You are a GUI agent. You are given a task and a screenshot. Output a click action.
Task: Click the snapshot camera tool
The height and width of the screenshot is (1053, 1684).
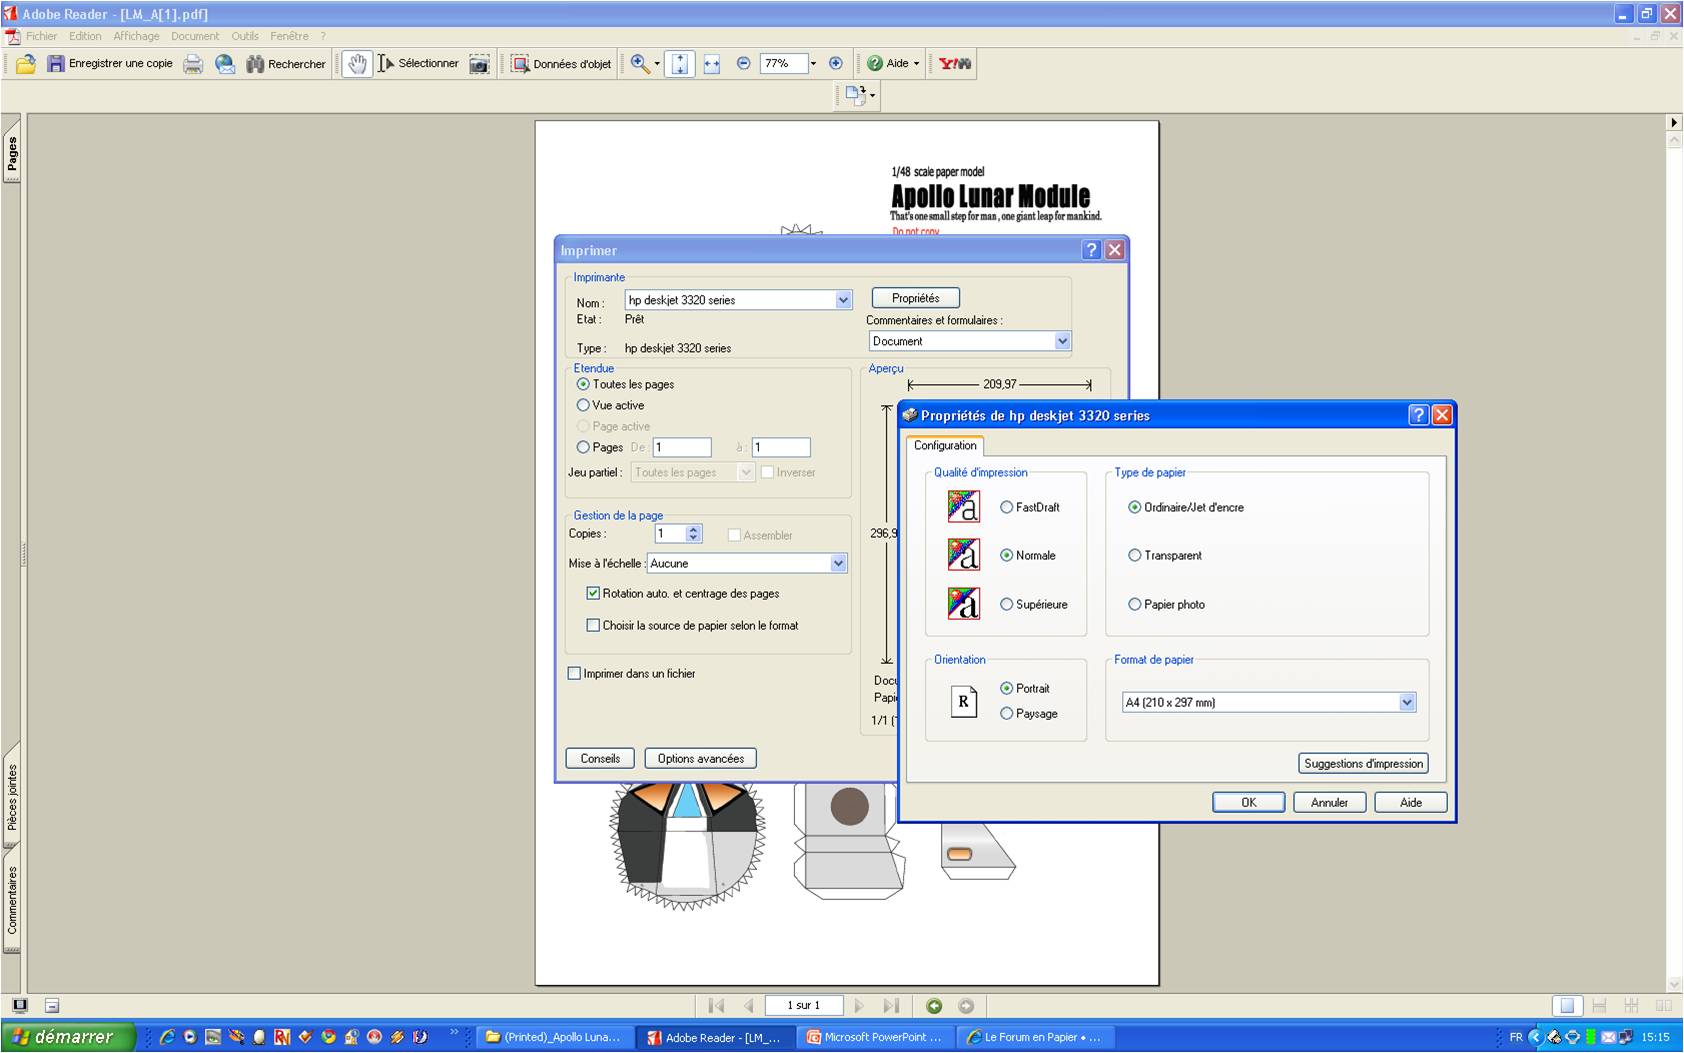[480, 64]
